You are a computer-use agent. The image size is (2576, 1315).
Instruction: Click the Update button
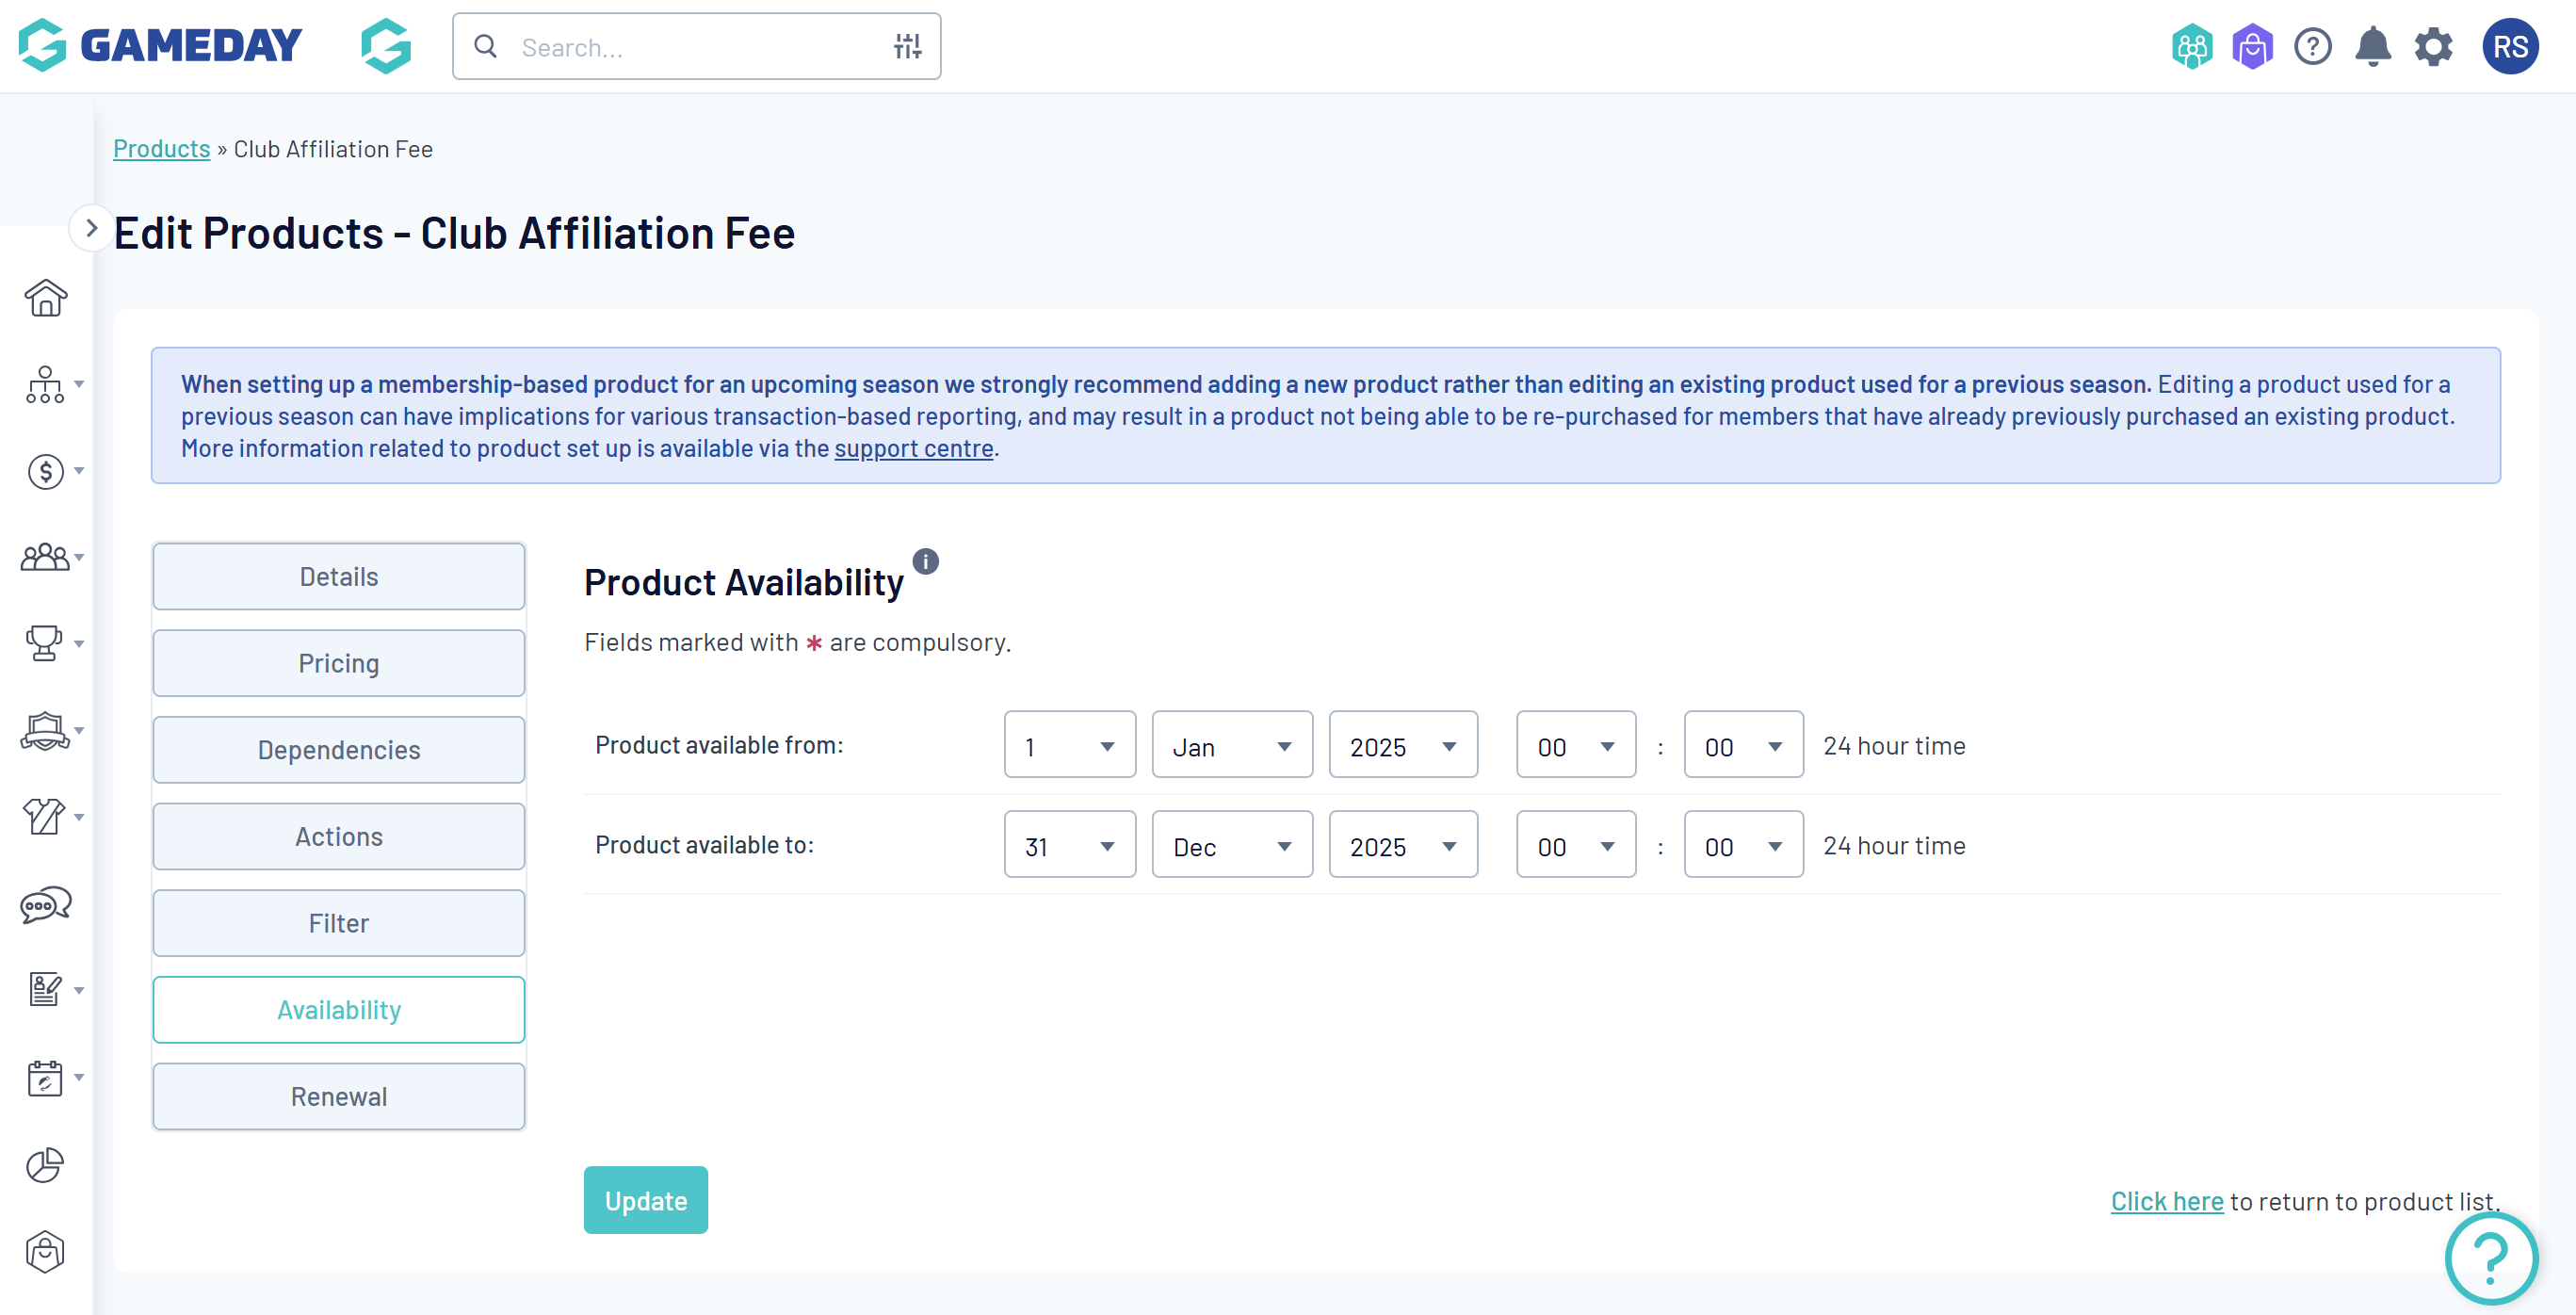coord(645,1200)
